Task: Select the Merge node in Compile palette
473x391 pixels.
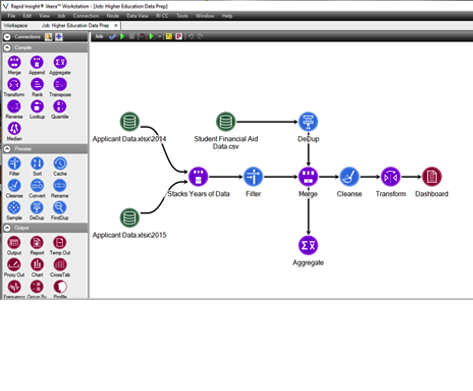Action: (14, 62)
